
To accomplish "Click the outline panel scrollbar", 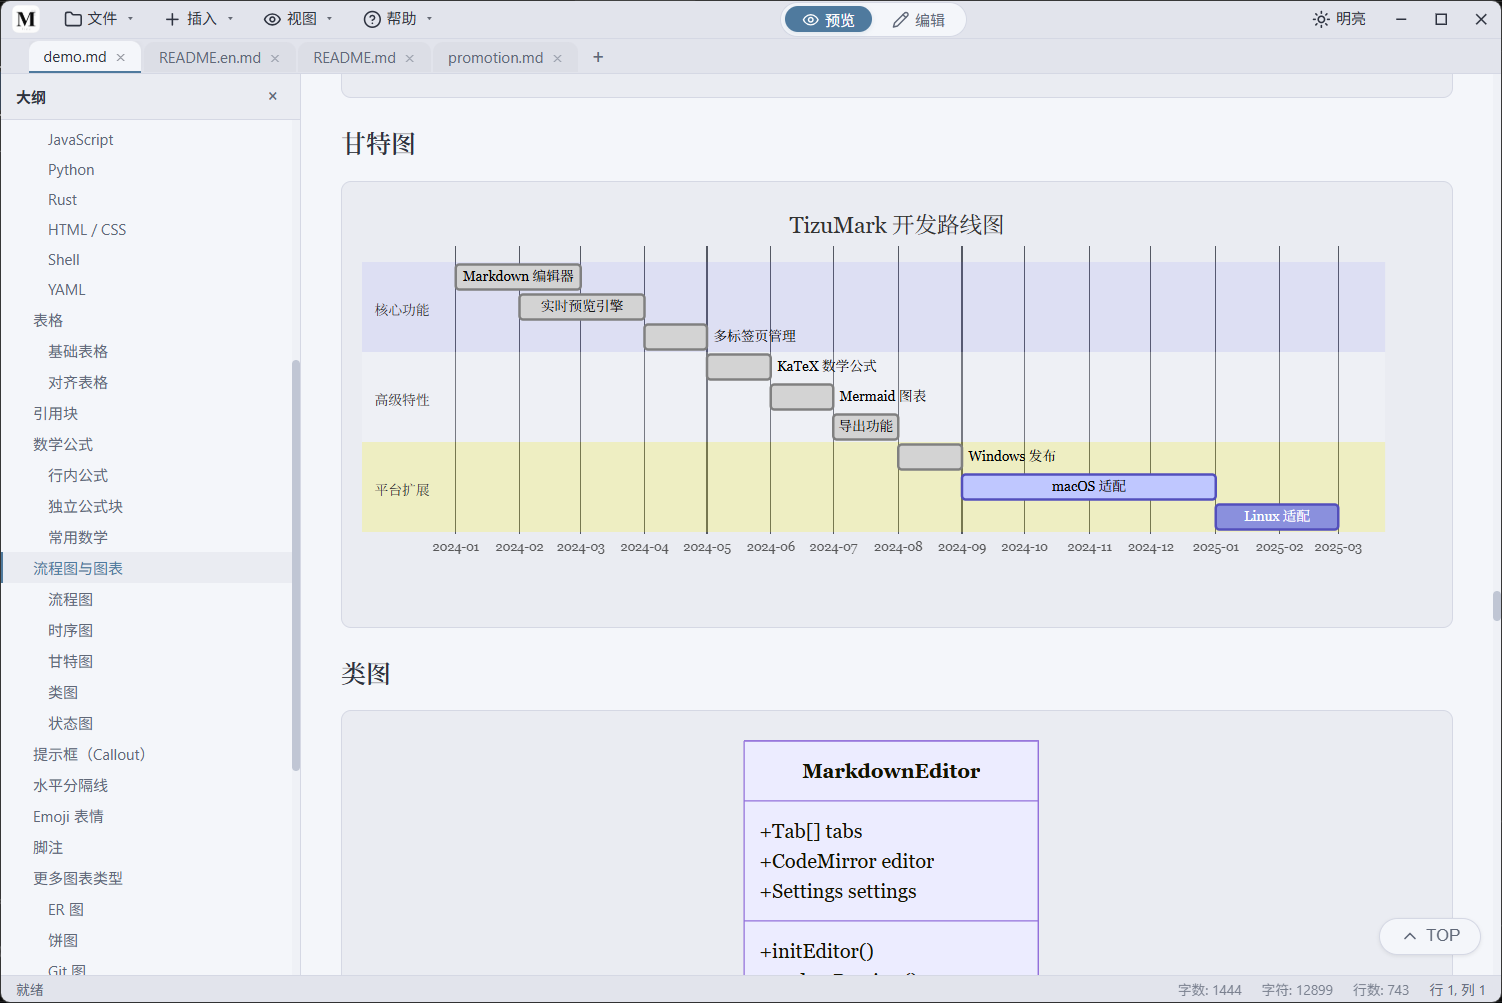I will pos(295,565).
